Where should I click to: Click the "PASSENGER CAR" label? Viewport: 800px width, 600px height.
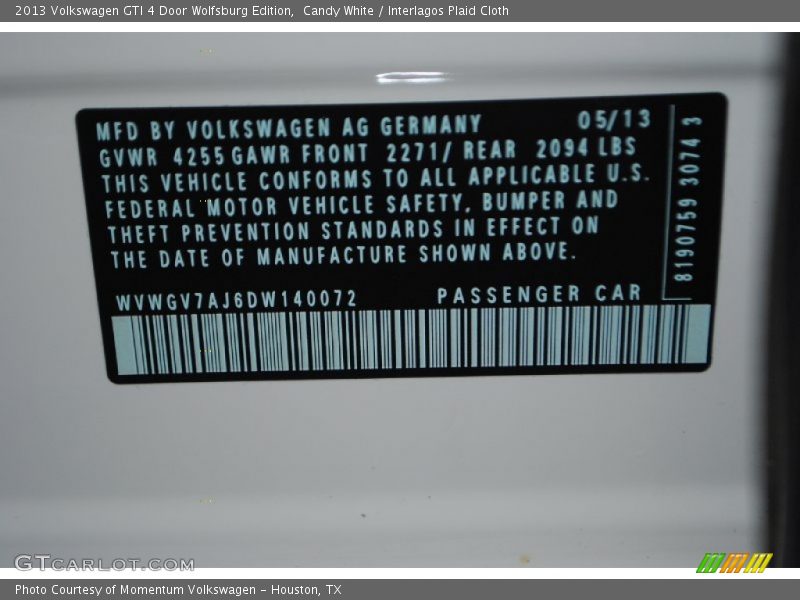coord(539,294)
